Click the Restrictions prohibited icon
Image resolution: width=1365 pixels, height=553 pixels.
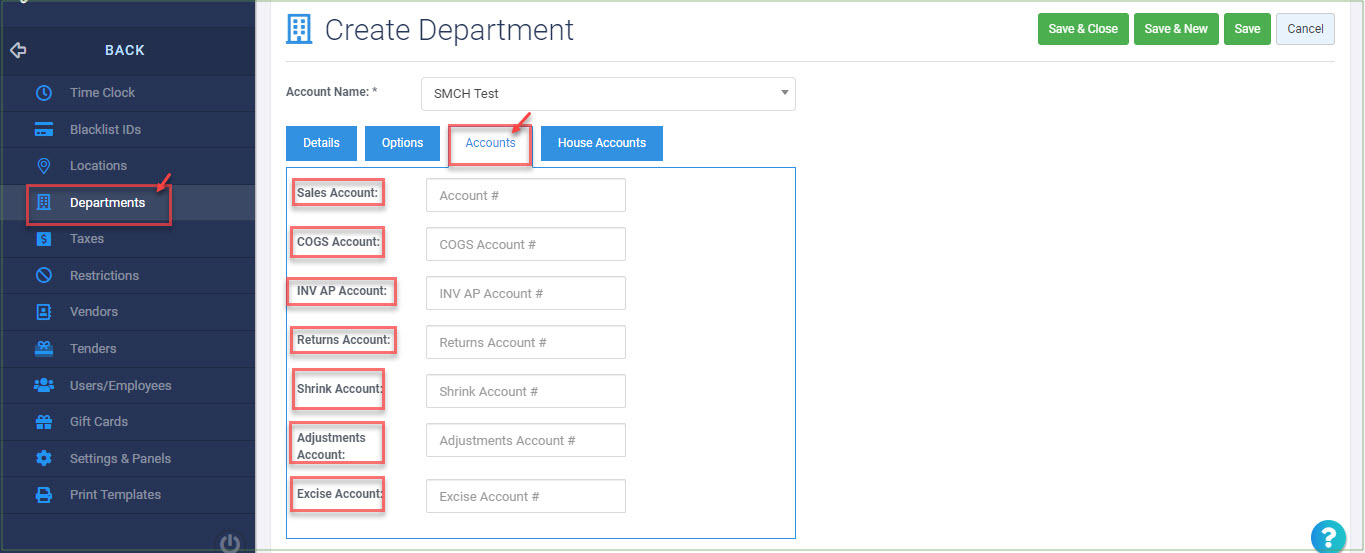click(x=44, y=275)
